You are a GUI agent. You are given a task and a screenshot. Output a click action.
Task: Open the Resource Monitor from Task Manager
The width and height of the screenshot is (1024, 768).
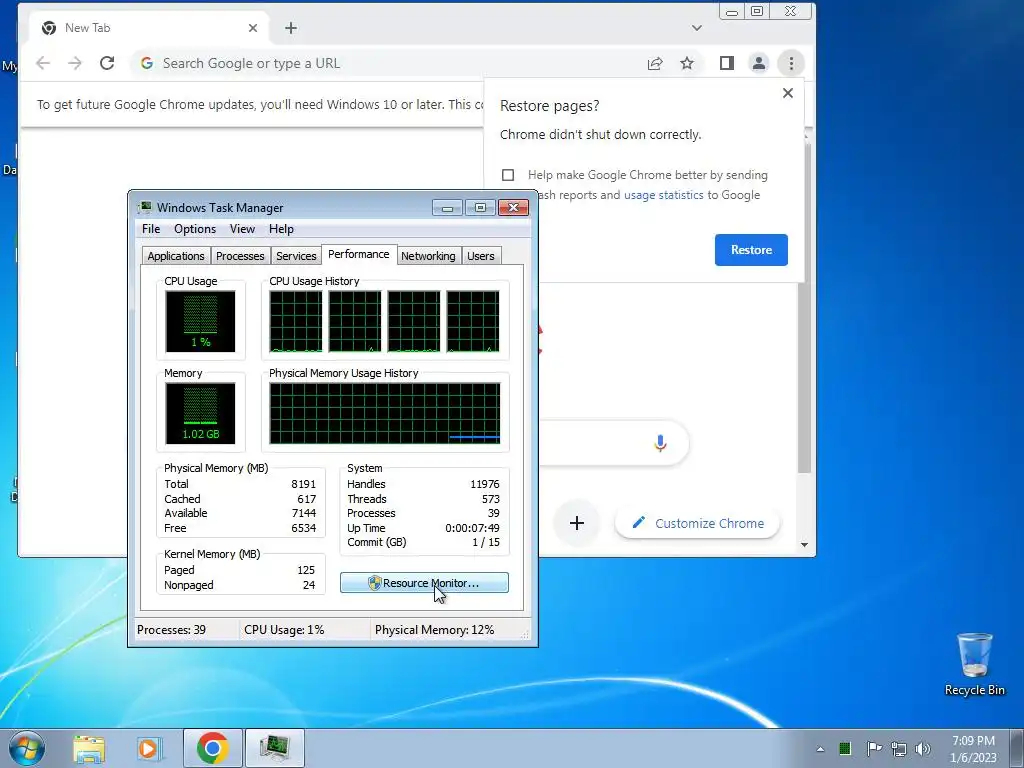pos(424,583)
